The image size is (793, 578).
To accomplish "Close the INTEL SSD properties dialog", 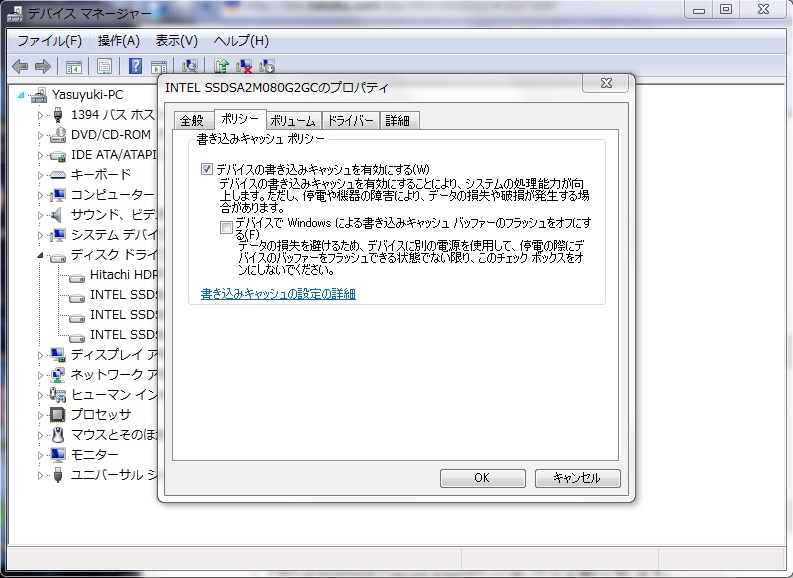I will [606, 83].
